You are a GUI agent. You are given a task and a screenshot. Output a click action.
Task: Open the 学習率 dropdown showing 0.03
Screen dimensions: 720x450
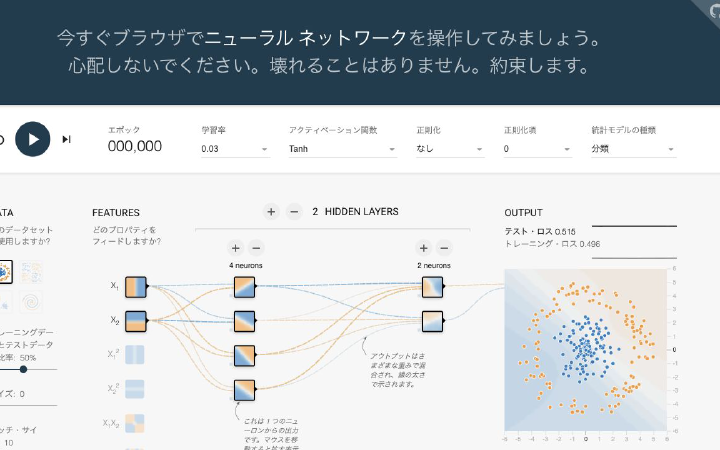coord(235,149)
